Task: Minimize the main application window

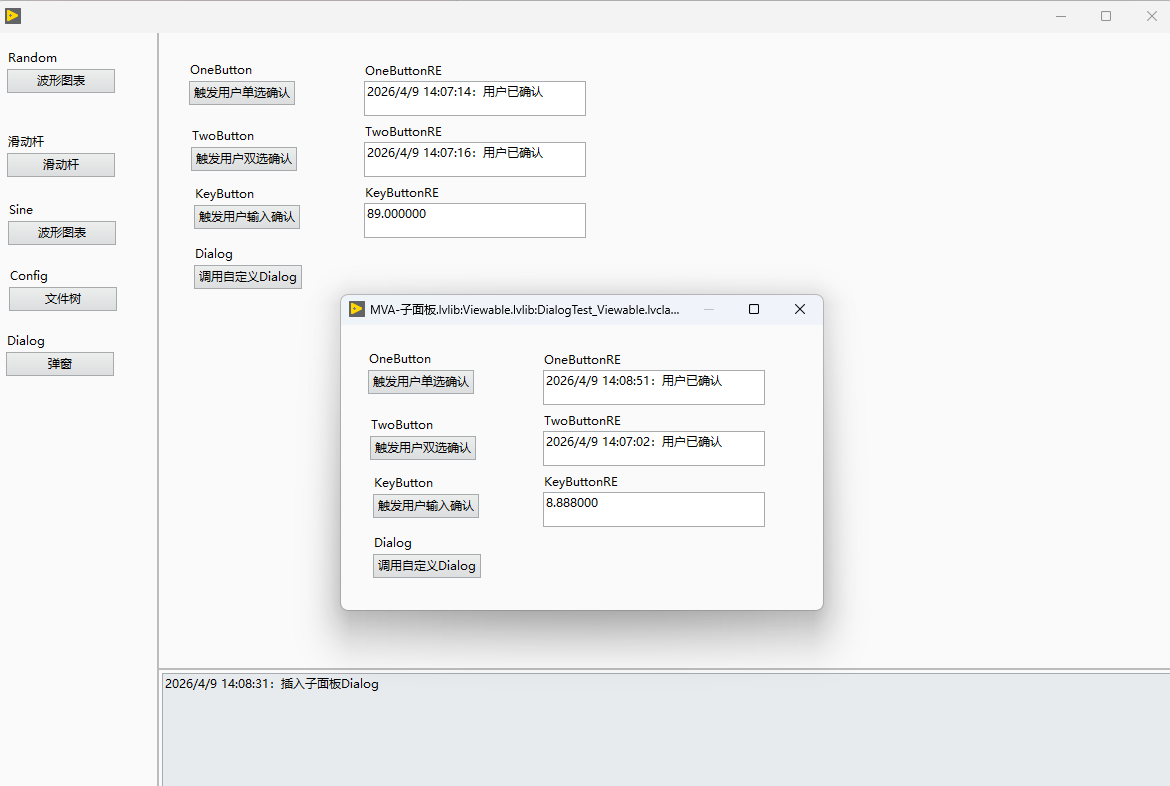Action: 1060,16
